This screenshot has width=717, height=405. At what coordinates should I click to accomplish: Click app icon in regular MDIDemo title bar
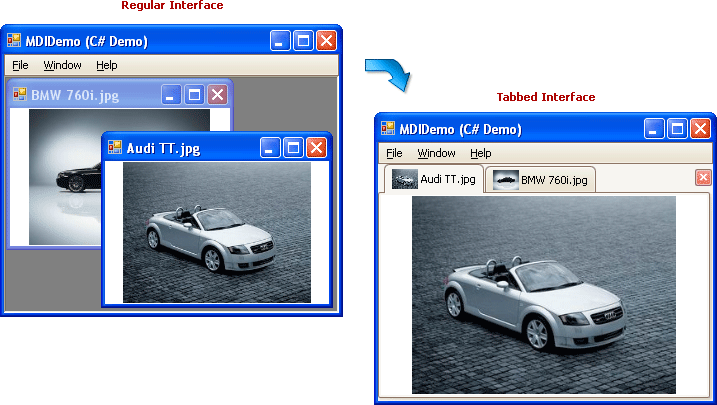14,41
